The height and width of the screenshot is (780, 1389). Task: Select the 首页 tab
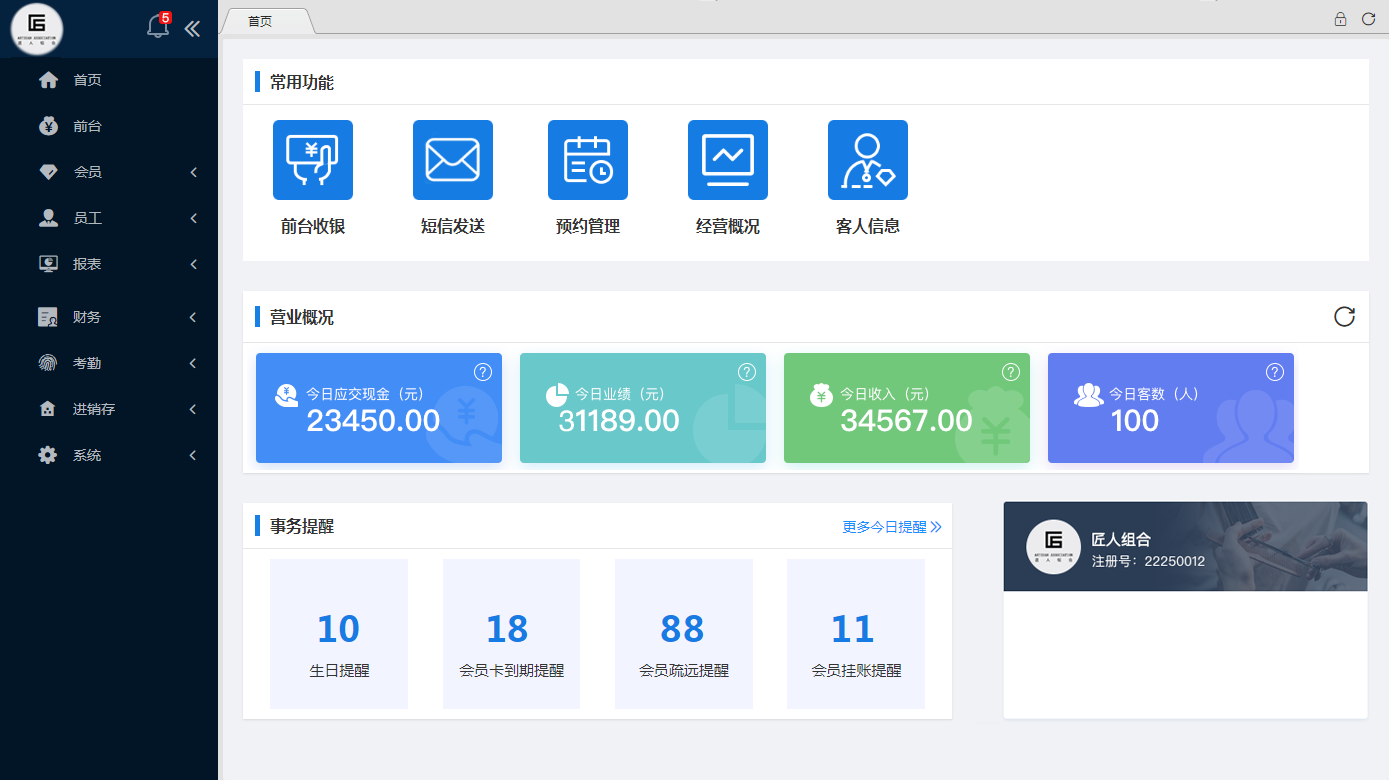click(x=266, y=21)
